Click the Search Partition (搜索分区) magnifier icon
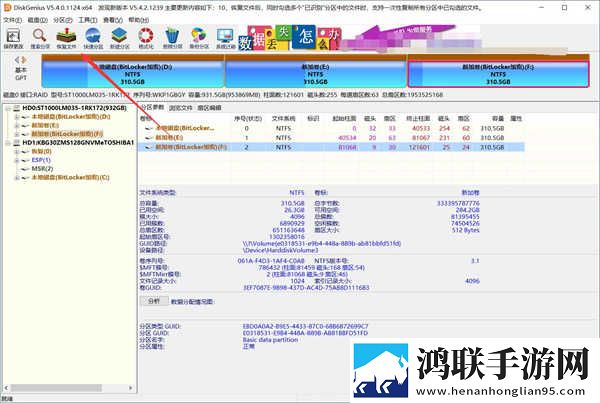This screenshot has width=600, height=403. coord(40,38)
